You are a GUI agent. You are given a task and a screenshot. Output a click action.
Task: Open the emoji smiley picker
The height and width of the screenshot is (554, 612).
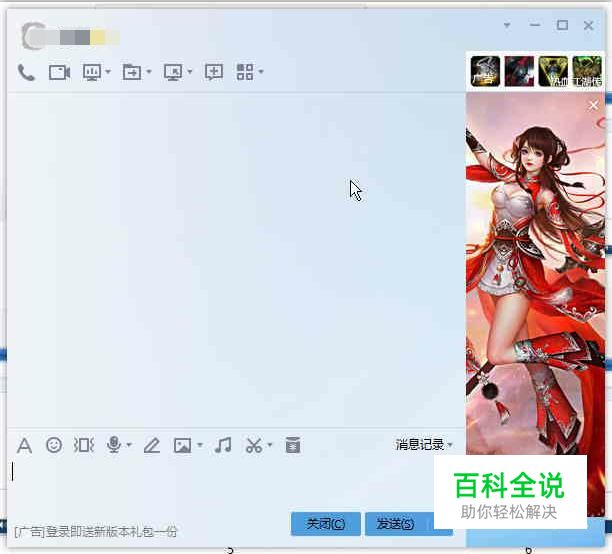pyautogui.click(x=54, y=445)
